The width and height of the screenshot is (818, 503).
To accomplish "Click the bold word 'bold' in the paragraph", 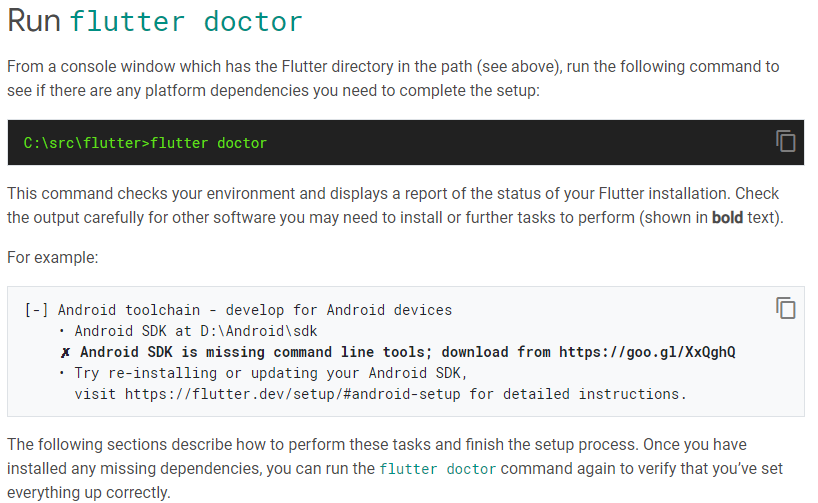I will pos(727,217).
